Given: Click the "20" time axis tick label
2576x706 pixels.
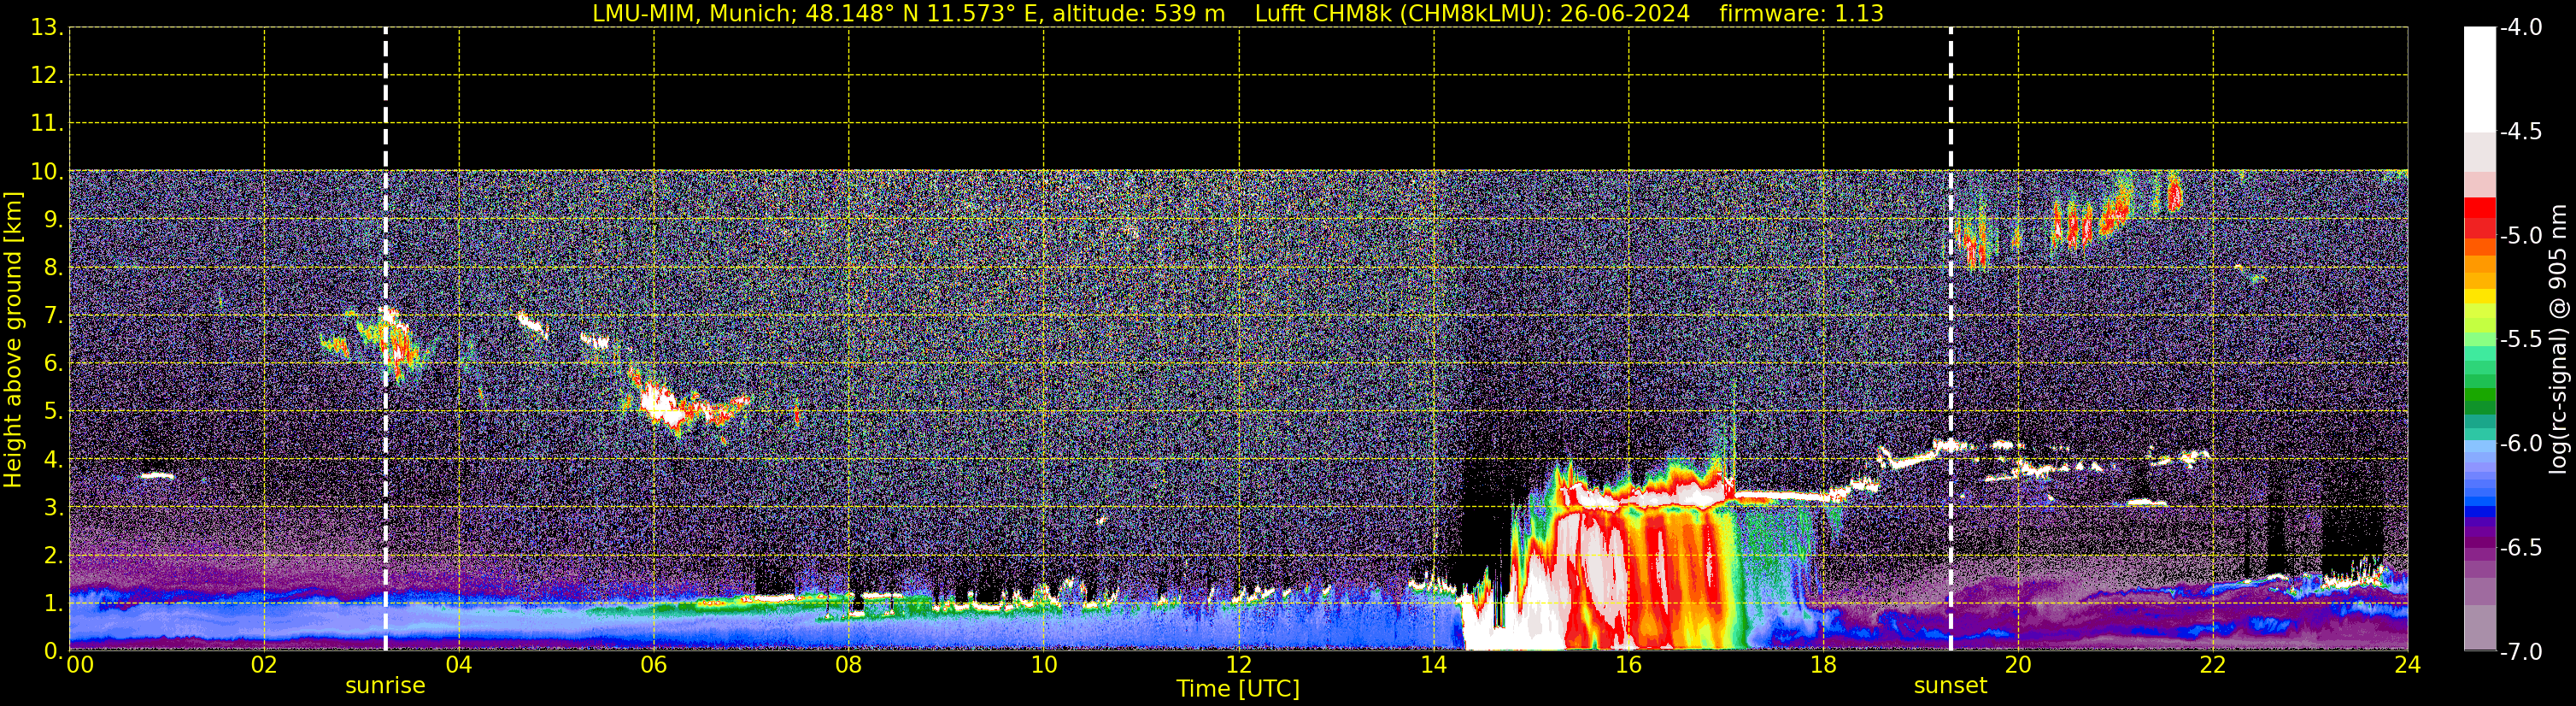Looking at the screenshot, I should click(2018, 665).
